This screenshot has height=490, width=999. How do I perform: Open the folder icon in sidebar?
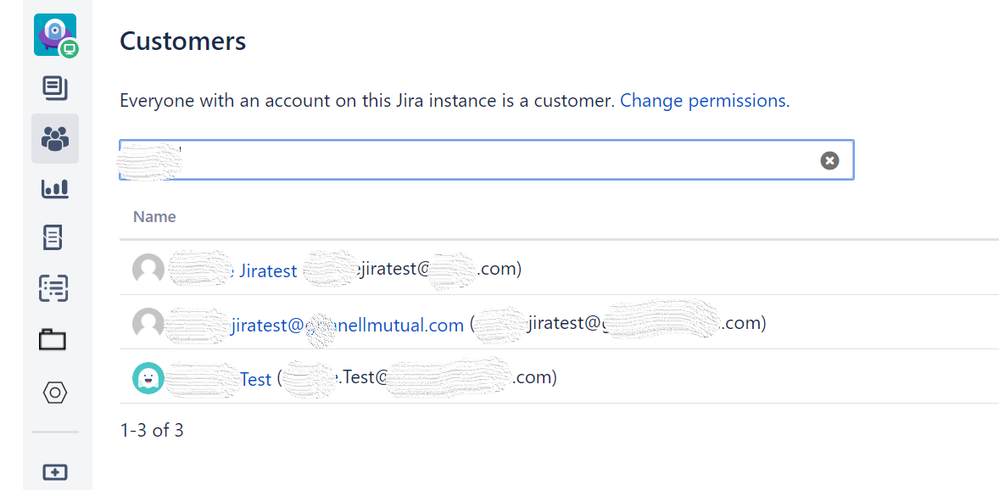tap(53, 340)
